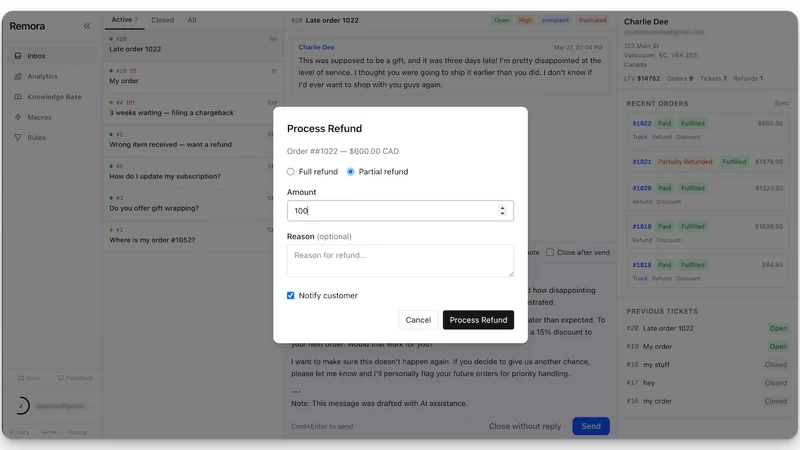Click the Process Refund button

click(478, 320)
